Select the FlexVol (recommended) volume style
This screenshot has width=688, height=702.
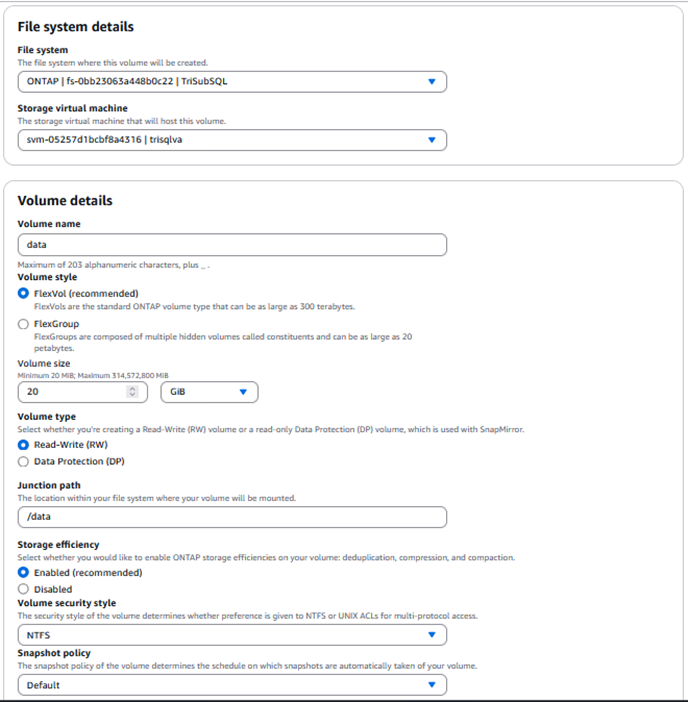click(x=24, y=293)
